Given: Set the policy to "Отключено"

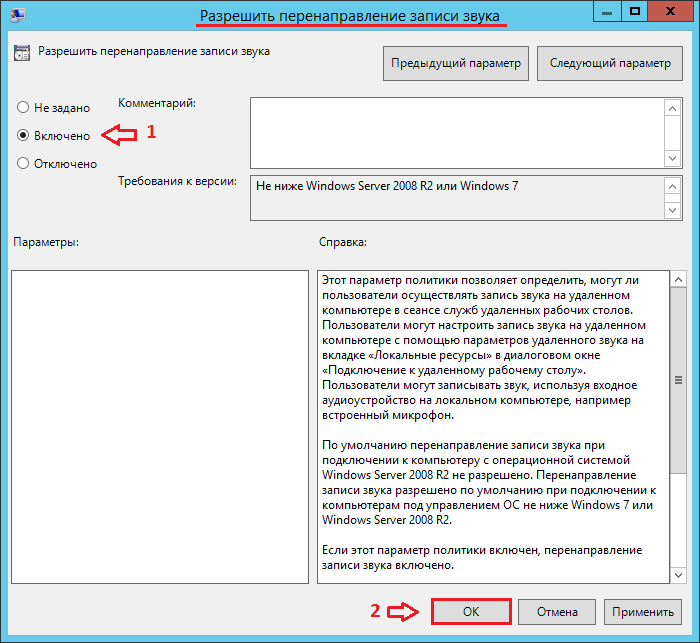Looking at the screenshot, I should (23, 163).
